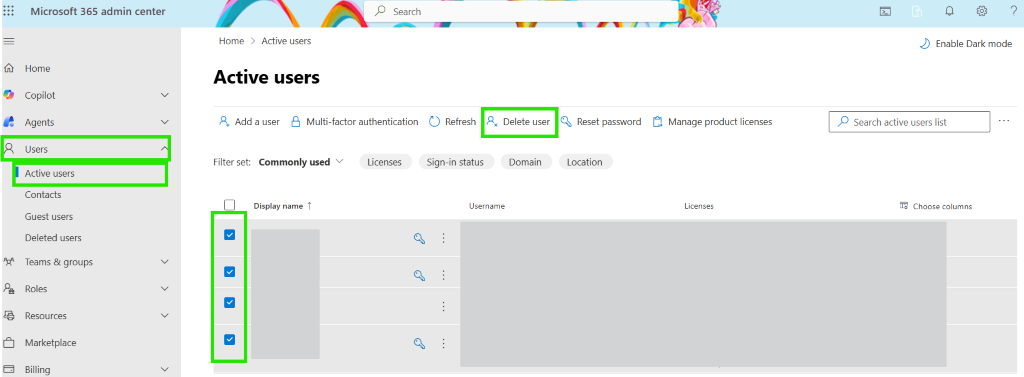Open the app launcher waffle icon
1024x377 pixels.
(9, 11)
